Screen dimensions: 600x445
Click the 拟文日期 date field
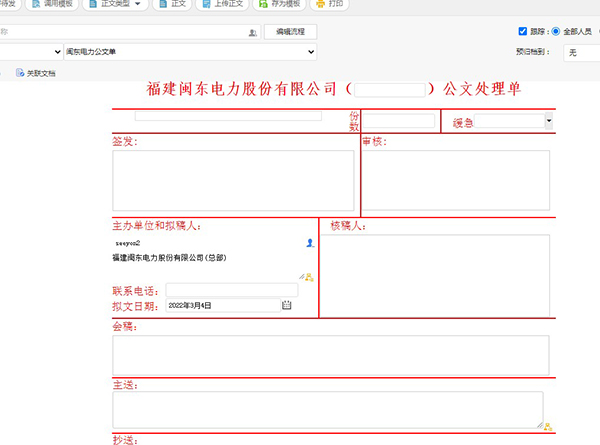pyautogui.click(x=223, y=305)
